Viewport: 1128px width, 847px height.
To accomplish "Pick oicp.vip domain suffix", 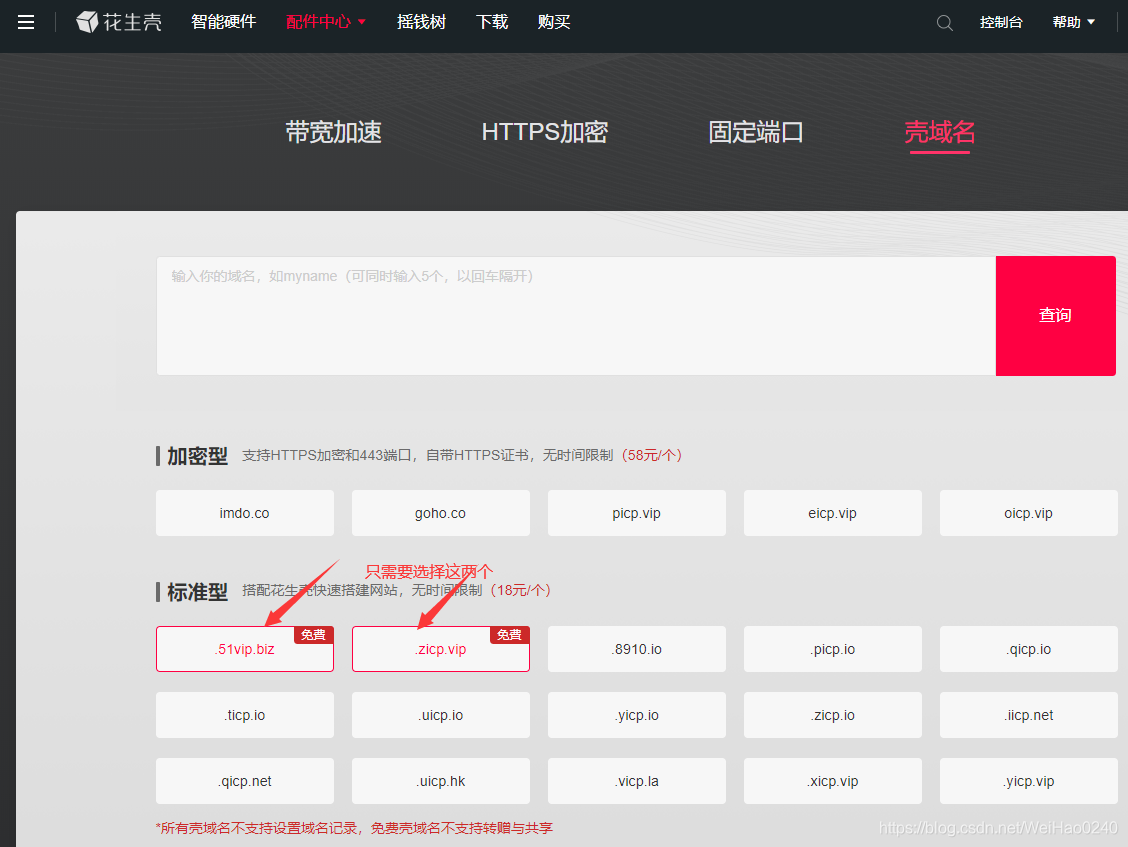I will 1029,513.
